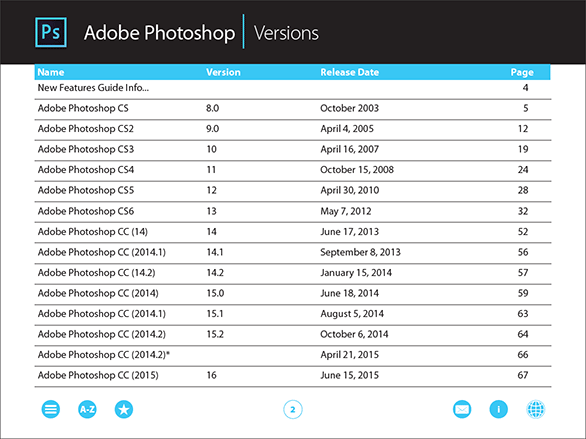Open the hamburger menu list icon
The width and height of the screenshot is (586, 439).
coord(50,409)
